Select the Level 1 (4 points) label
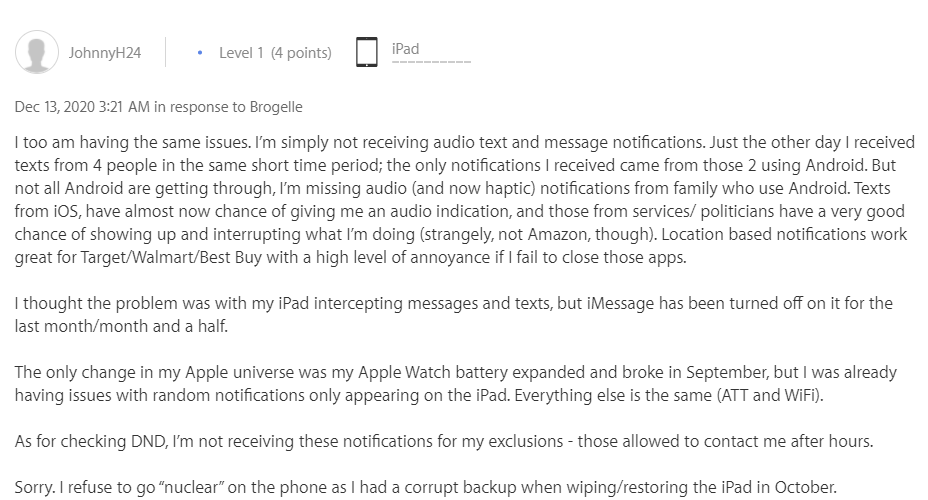Image resolution: width=928 pixels, height=500 pixels. [275, 53]
